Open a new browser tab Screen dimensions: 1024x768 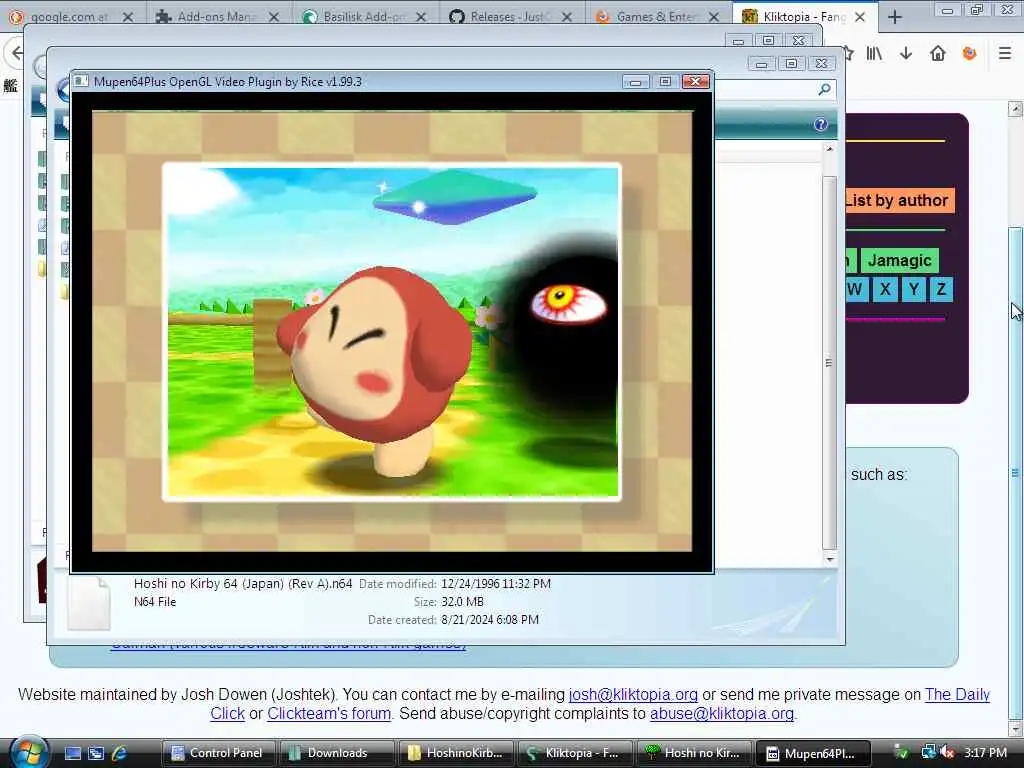895,18
